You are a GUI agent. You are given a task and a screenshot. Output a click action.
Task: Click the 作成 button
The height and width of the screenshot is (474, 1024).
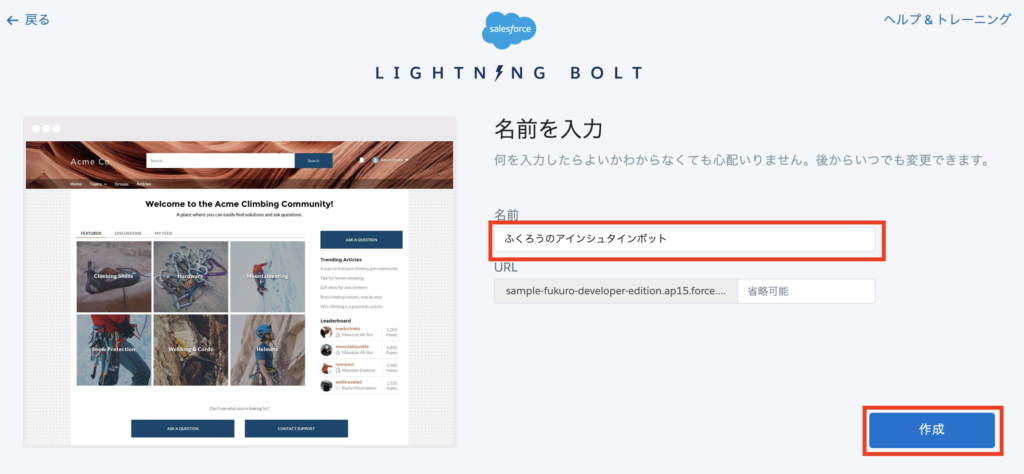(x=931, y=430)
